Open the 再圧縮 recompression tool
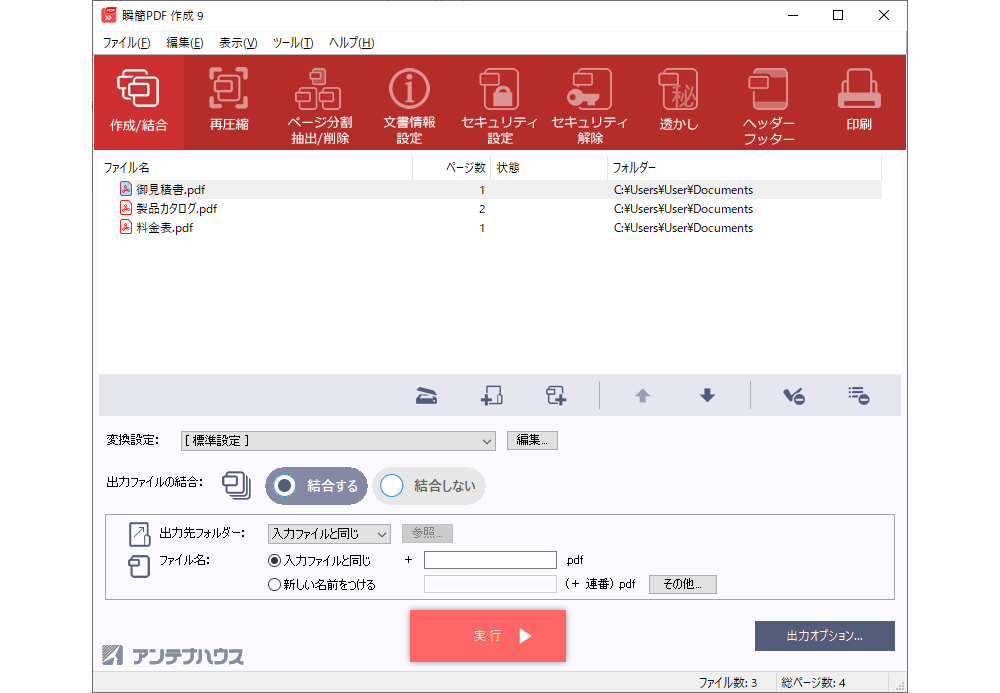Screen dimensions: 1000x693 (229, 102)
